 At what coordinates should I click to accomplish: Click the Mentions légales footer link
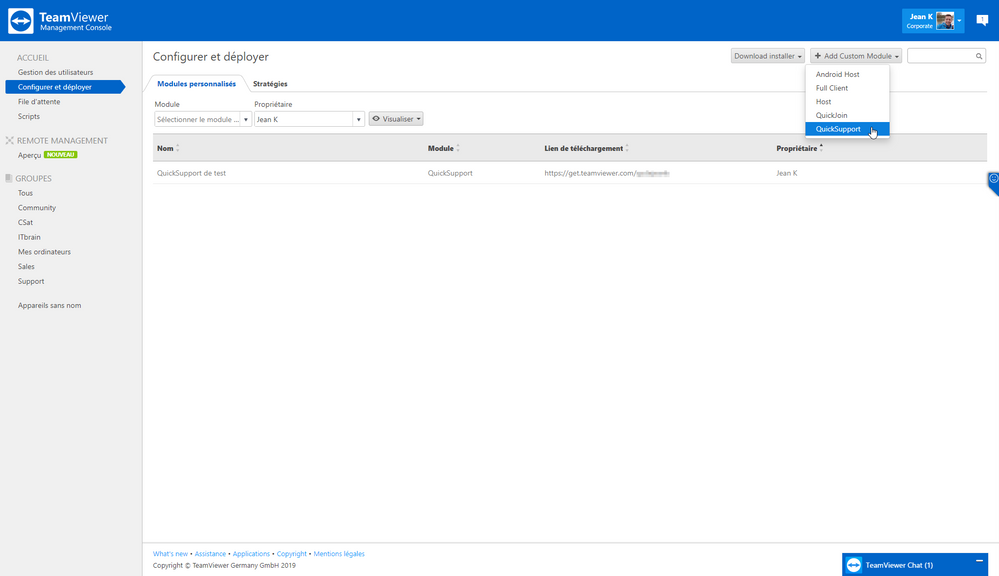coord(339,554)
